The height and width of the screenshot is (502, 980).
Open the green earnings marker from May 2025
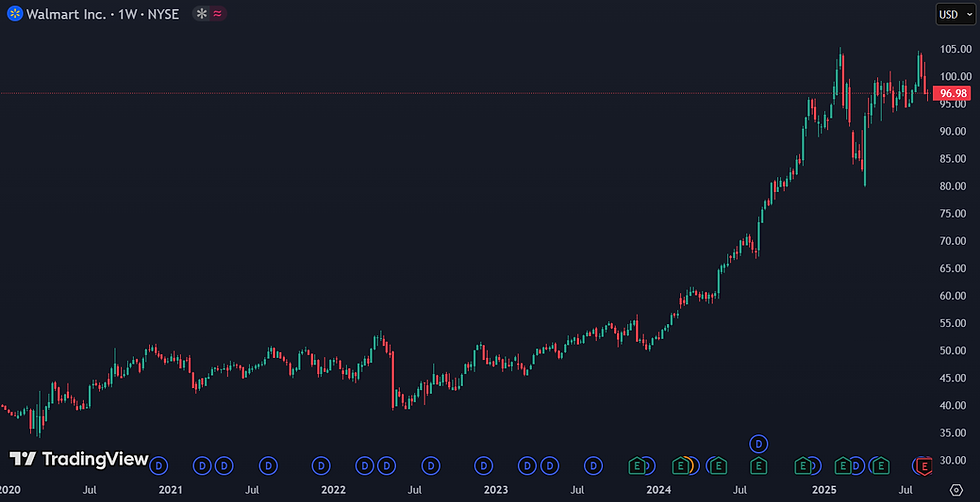(881, 466)
